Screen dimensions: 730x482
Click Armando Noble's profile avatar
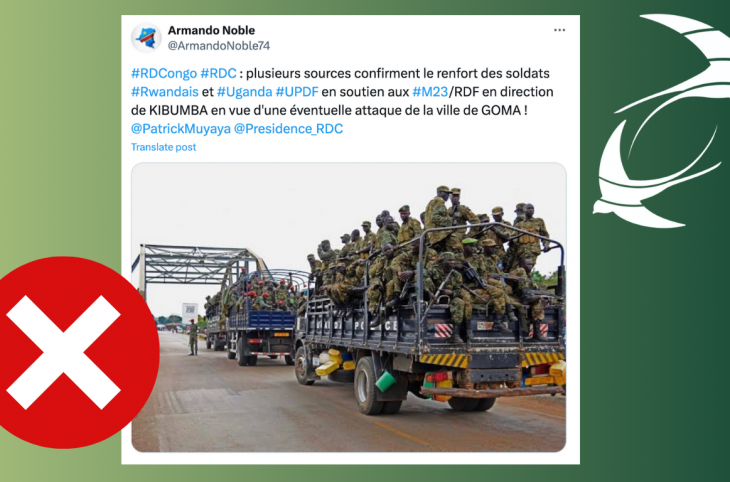[x=146, y=38]
